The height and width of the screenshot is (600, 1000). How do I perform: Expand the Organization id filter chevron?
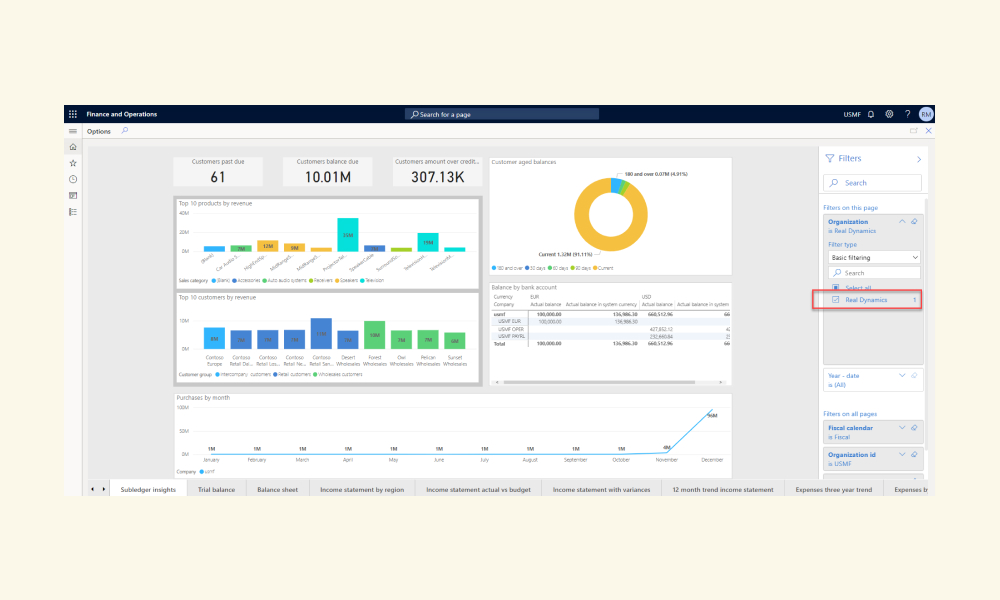902,455
